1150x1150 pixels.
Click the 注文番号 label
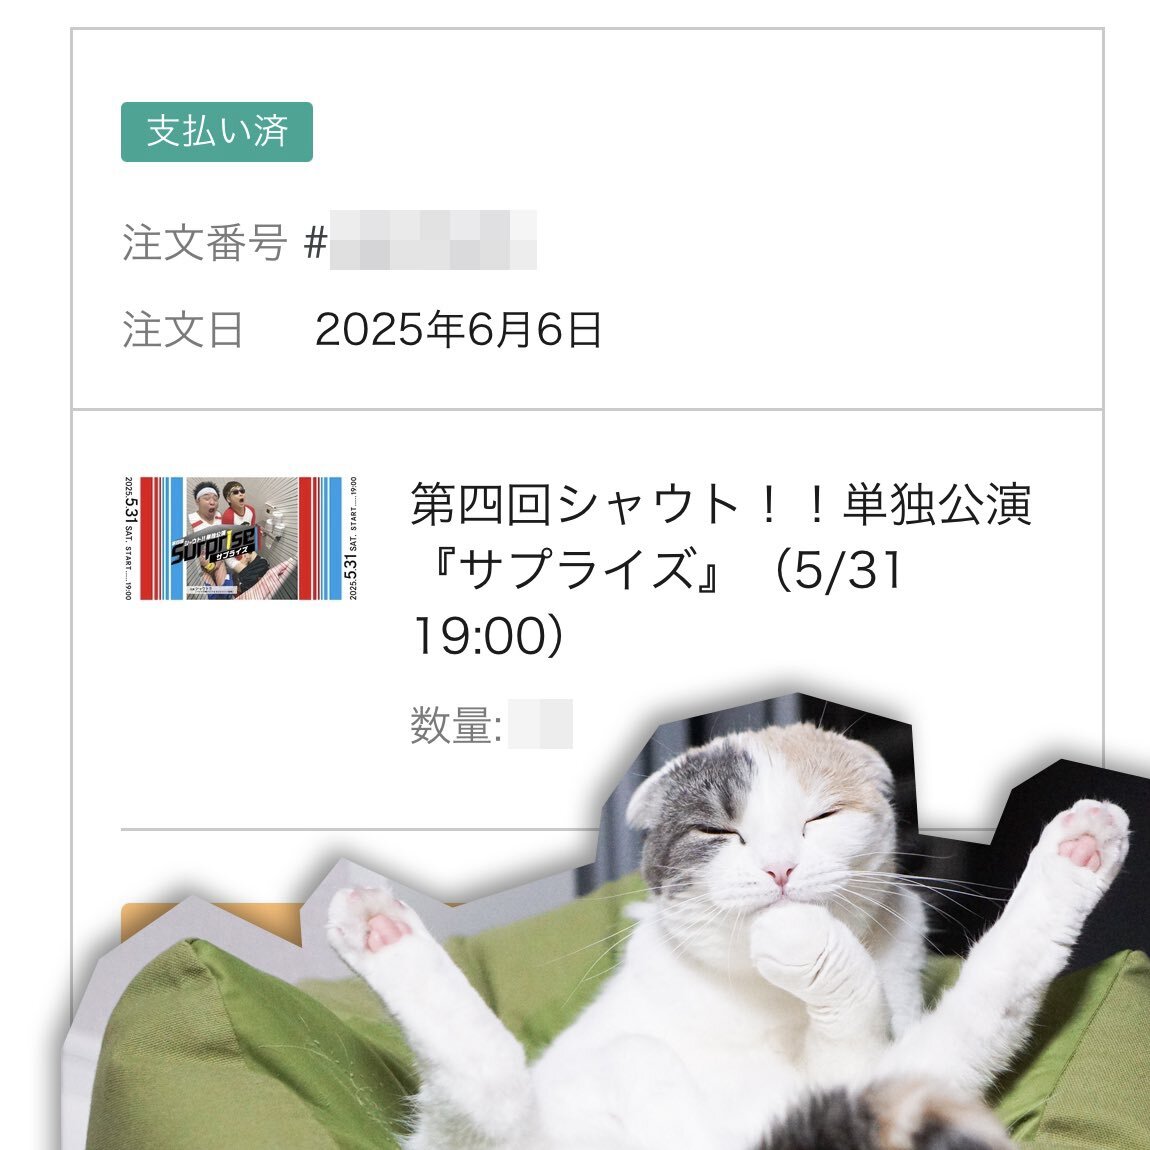(205, 242)
